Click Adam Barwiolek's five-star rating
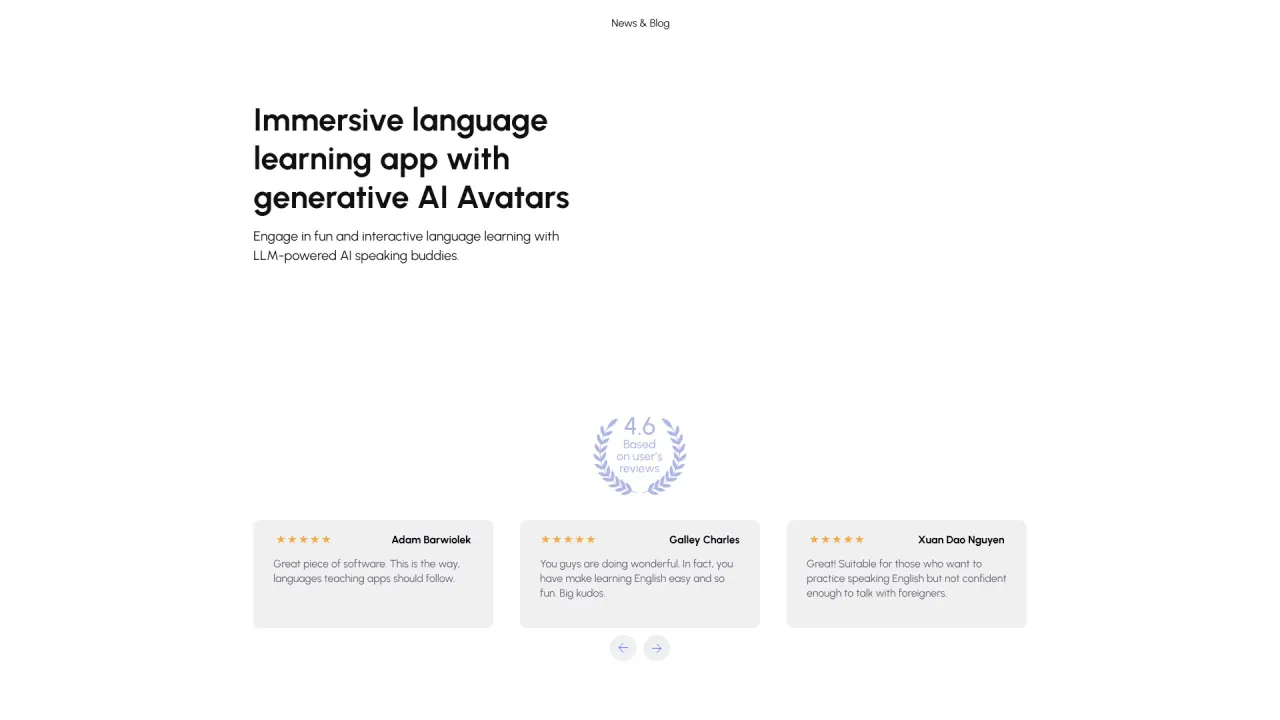The height and width of the screenshot is (720, 1280). 303,540
